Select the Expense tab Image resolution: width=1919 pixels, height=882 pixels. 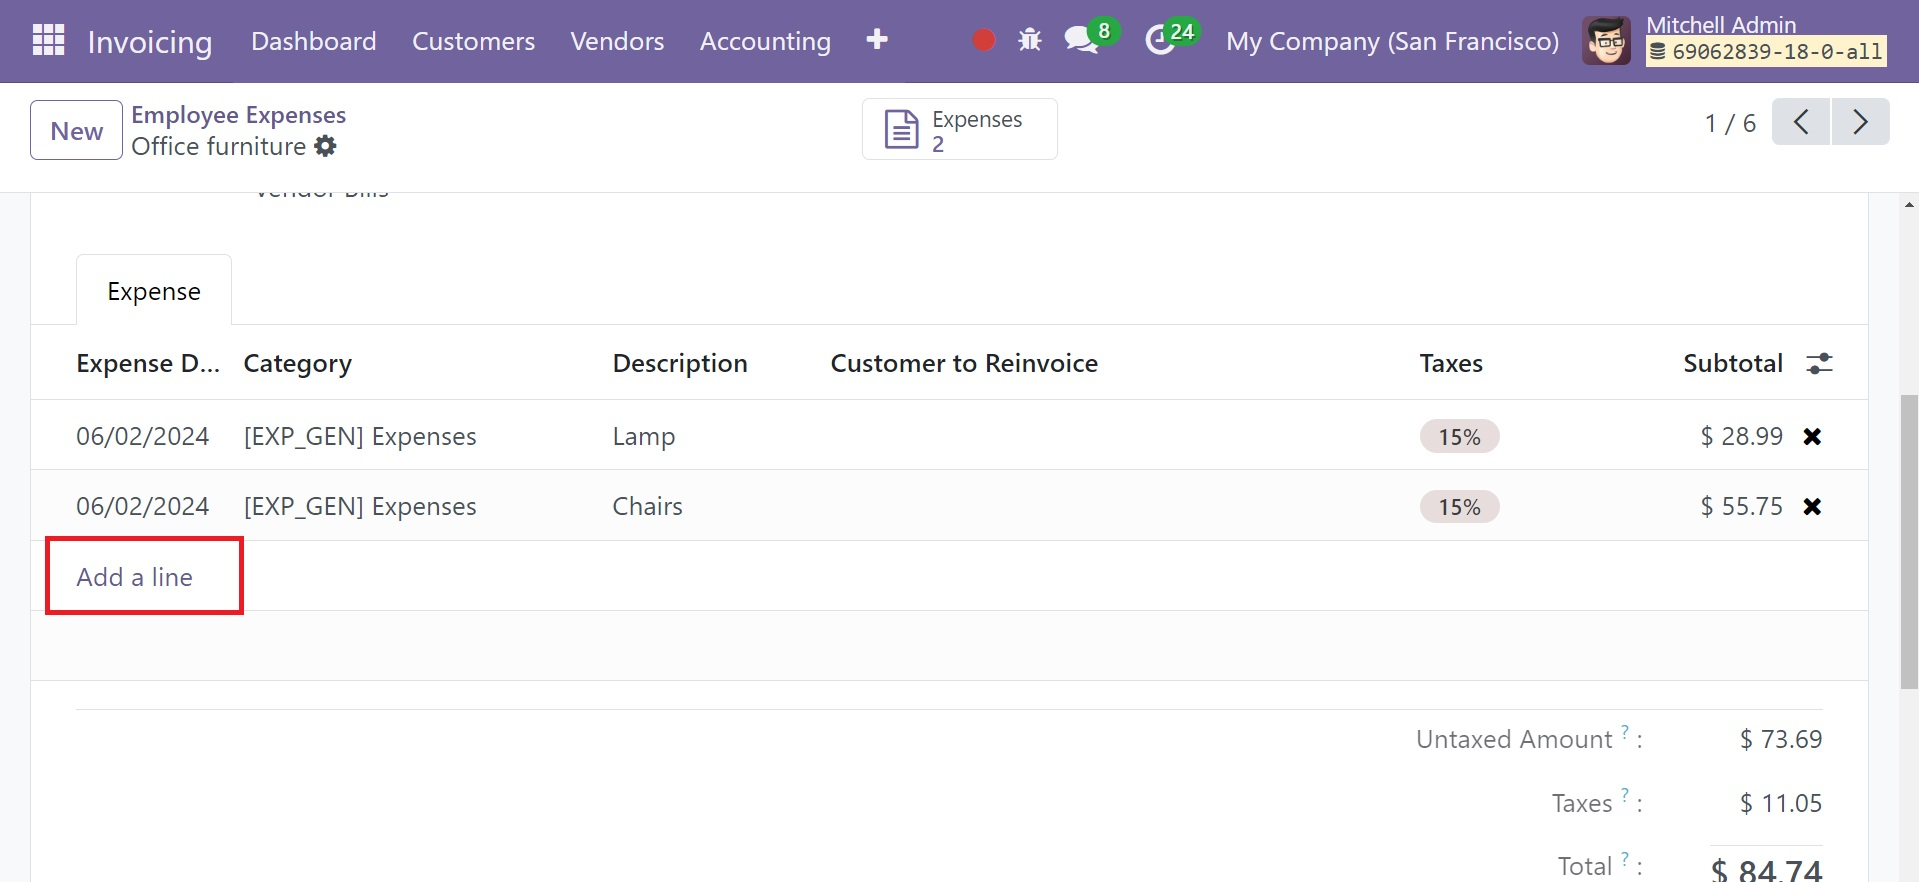pyautogui.click(x=154, y=291)
